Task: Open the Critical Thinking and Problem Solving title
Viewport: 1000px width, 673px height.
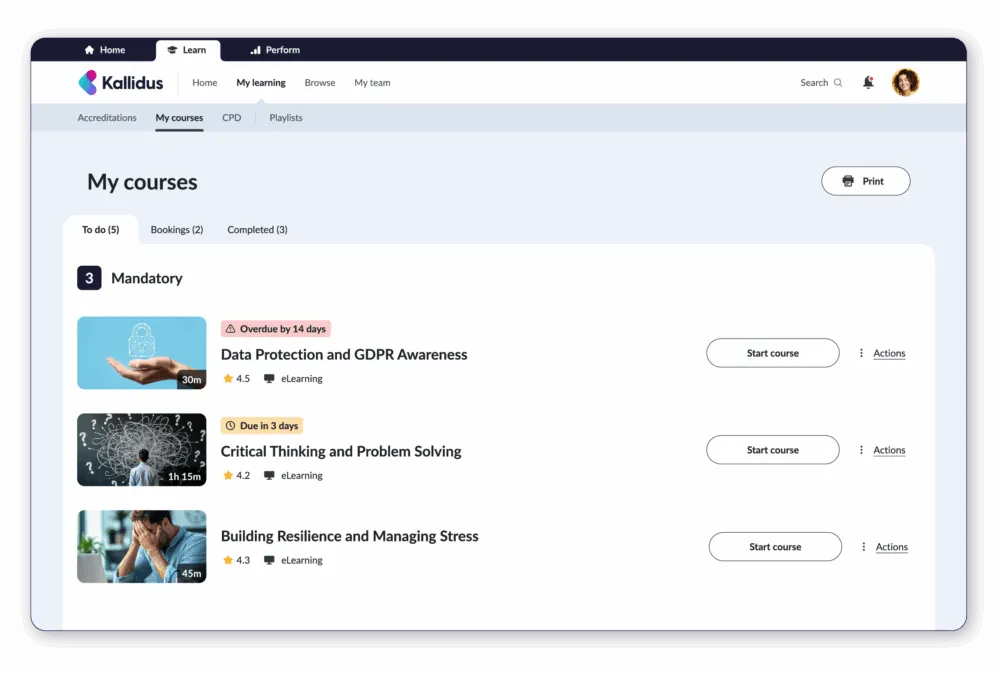Action: click(x=341, y=452)
